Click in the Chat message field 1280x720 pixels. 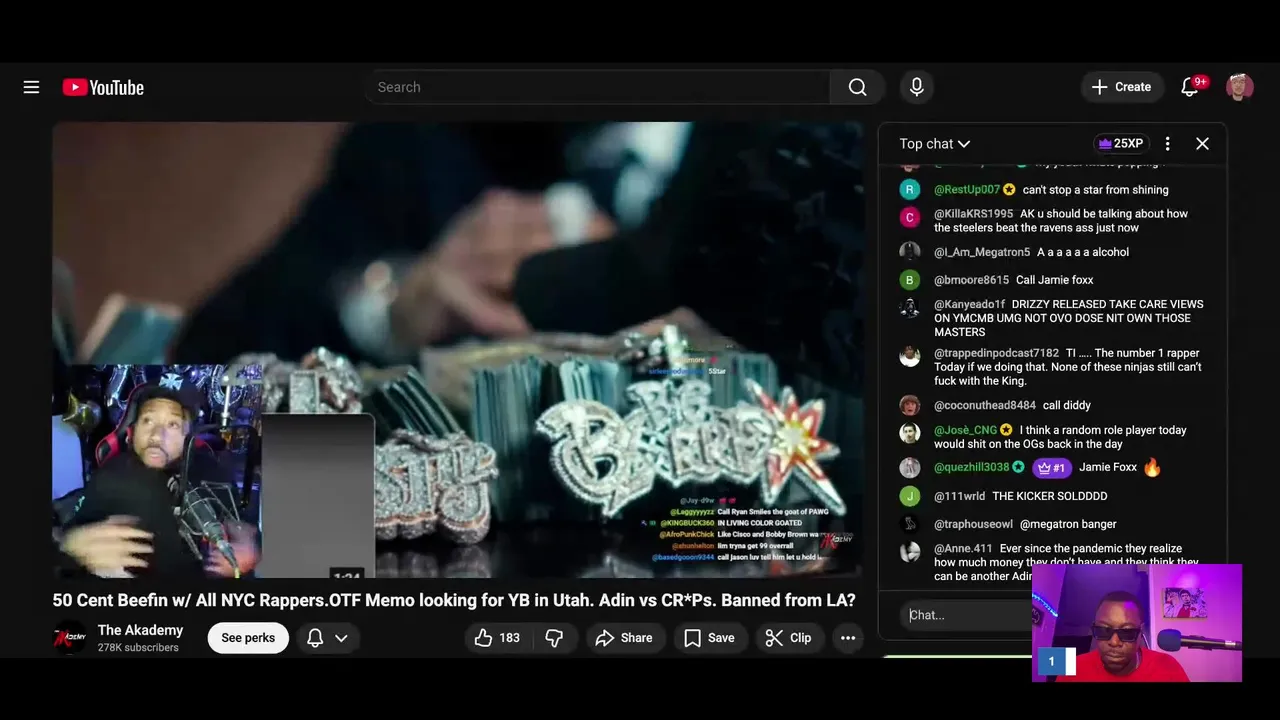pyautogui.click(x=965, y=615)
